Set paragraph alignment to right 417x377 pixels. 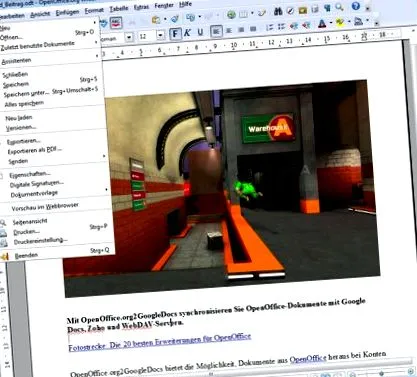click(241, 30)
